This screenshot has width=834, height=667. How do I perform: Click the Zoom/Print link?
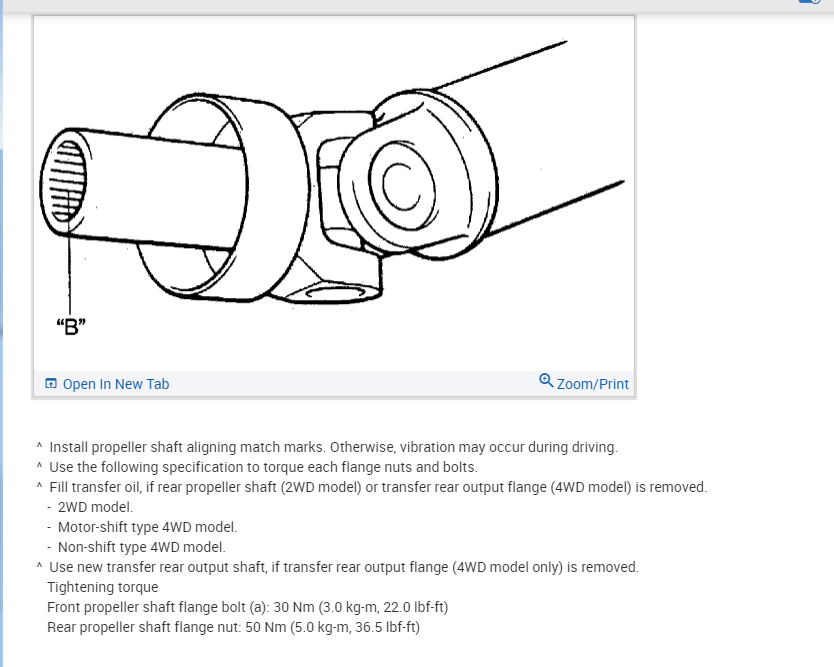point(593,384)
